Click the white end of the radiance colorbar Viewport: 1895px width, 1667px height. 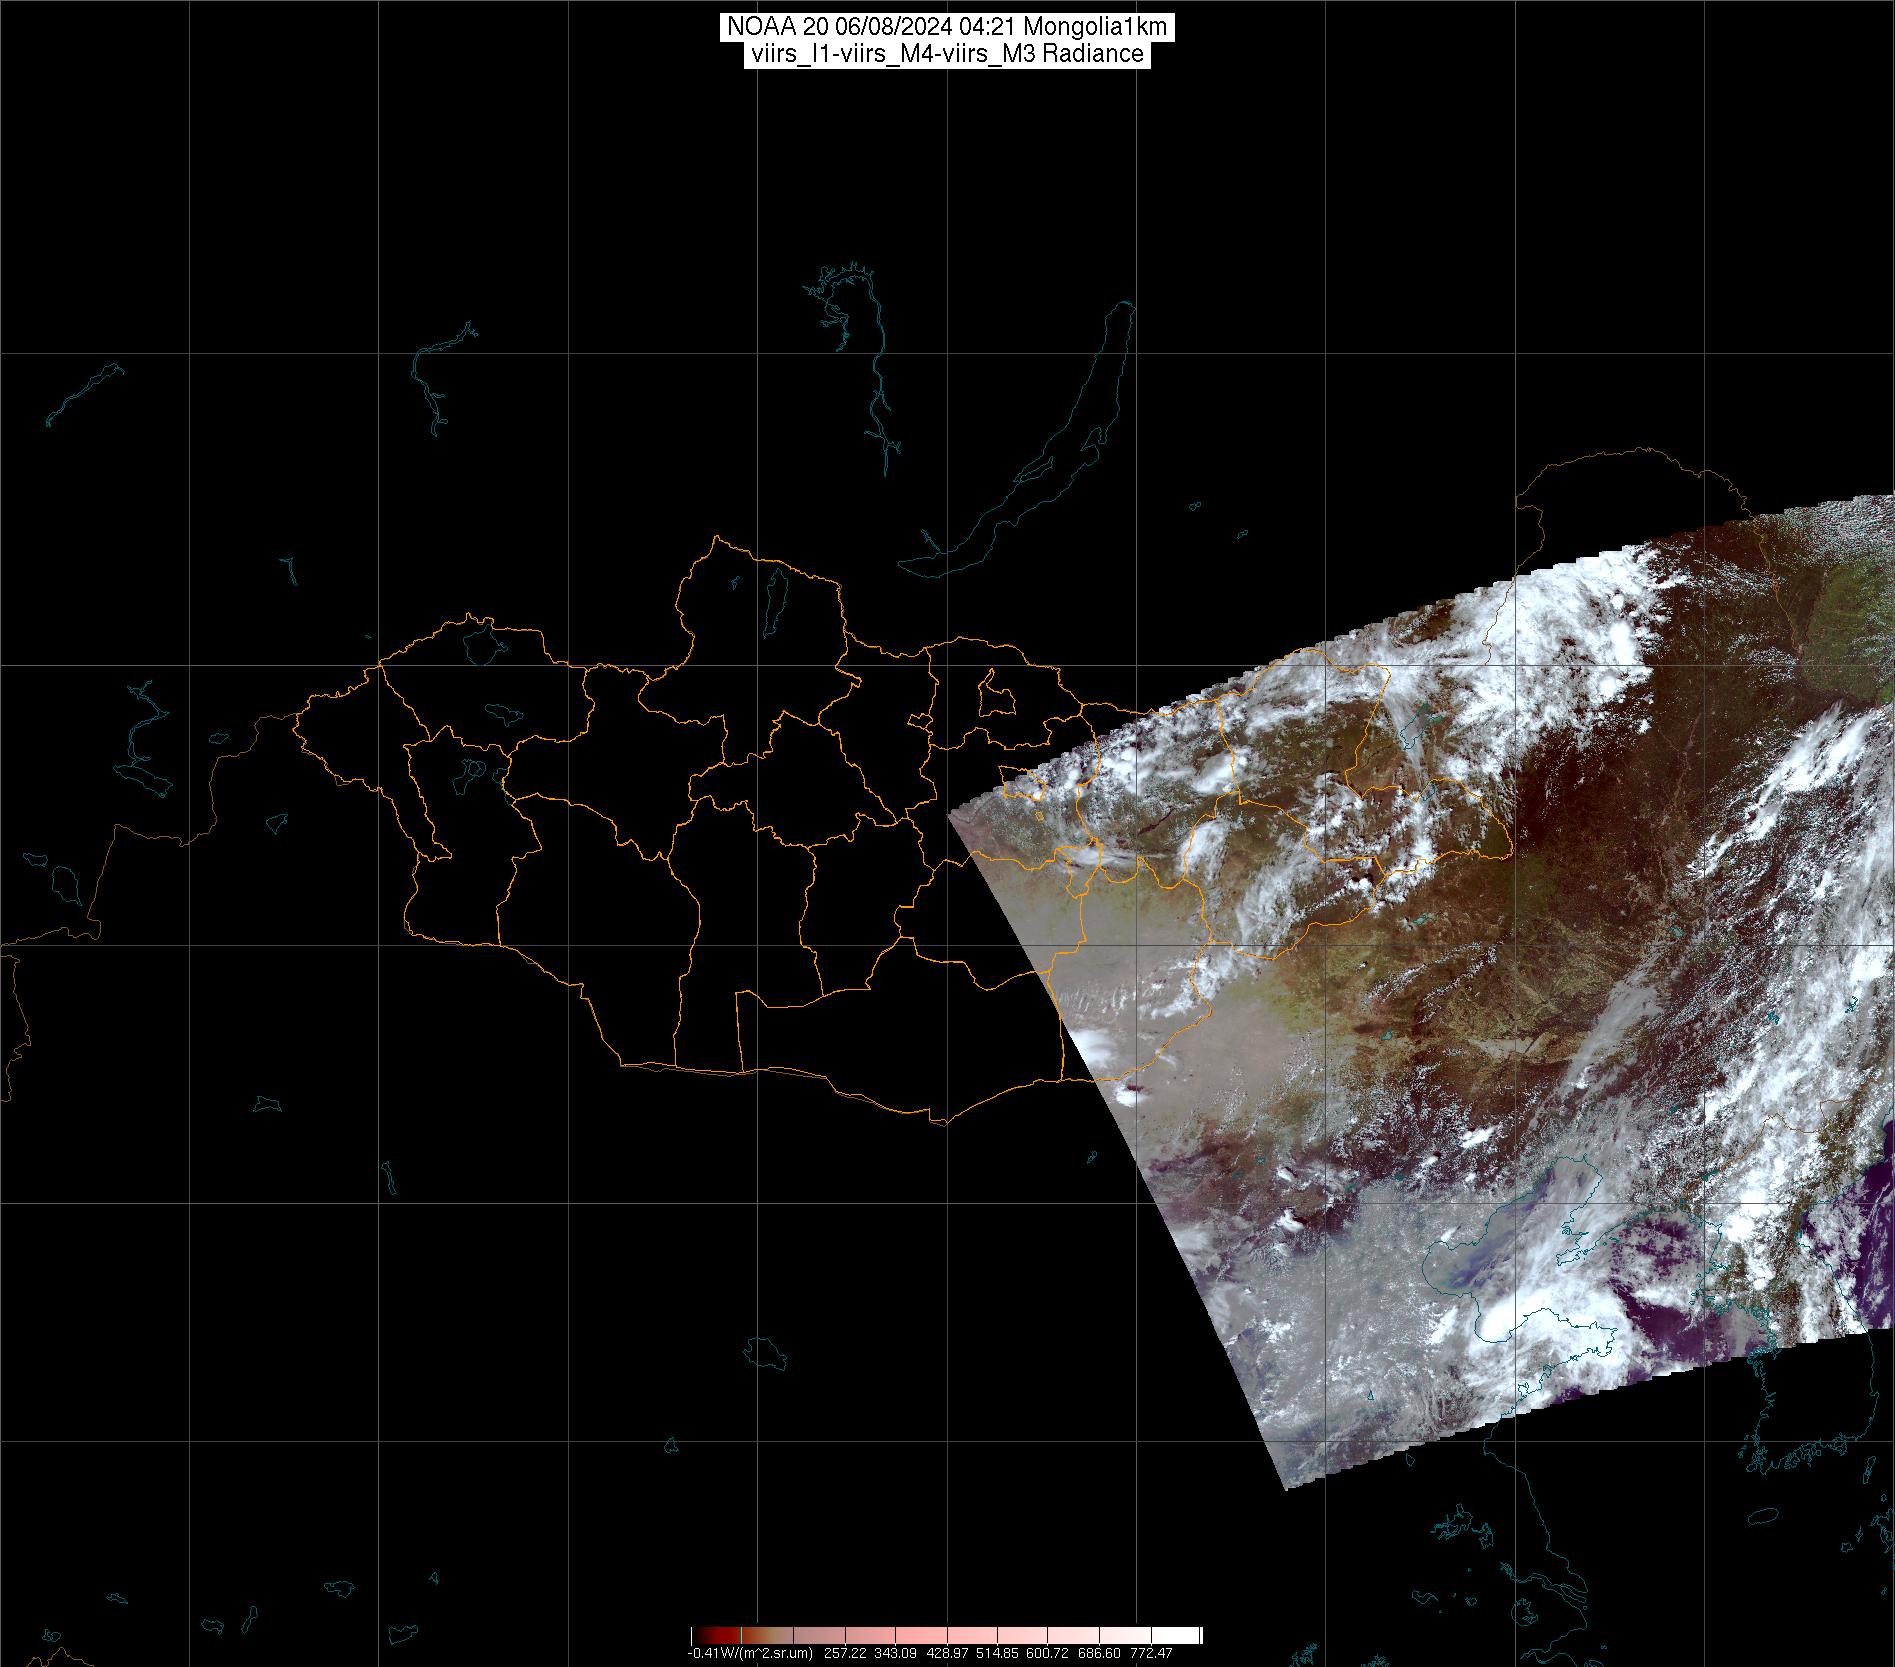pyautogui.click(x=1177, y=1635)
